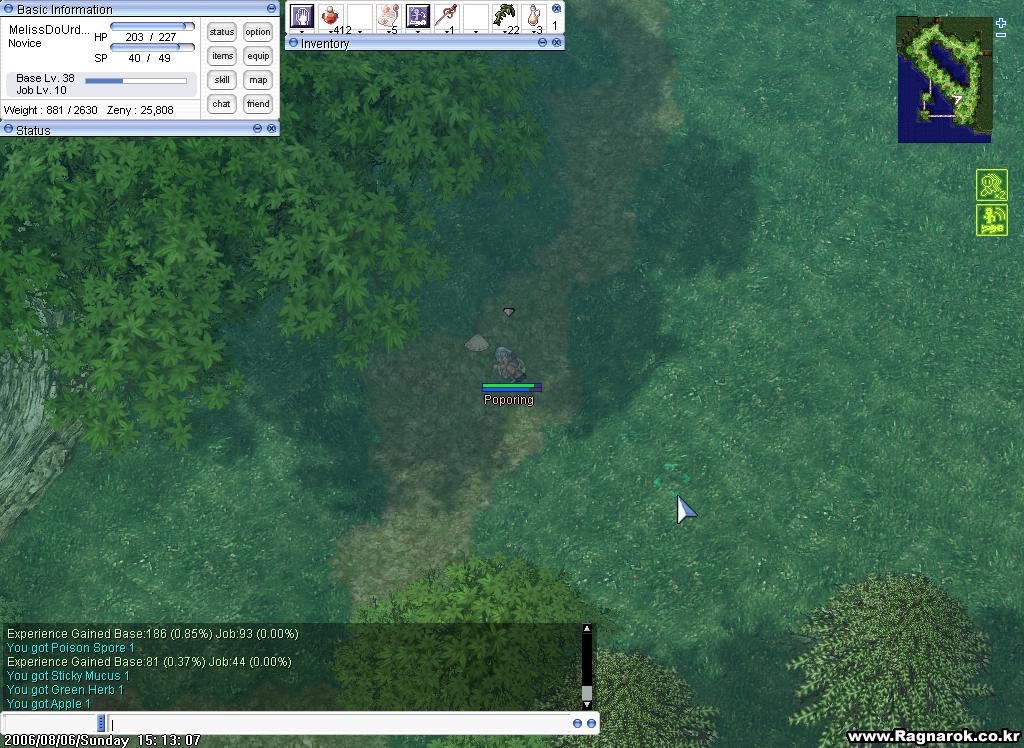Open the items button
The width and height of the screenshot is (1024, 748).
(222, 56)
